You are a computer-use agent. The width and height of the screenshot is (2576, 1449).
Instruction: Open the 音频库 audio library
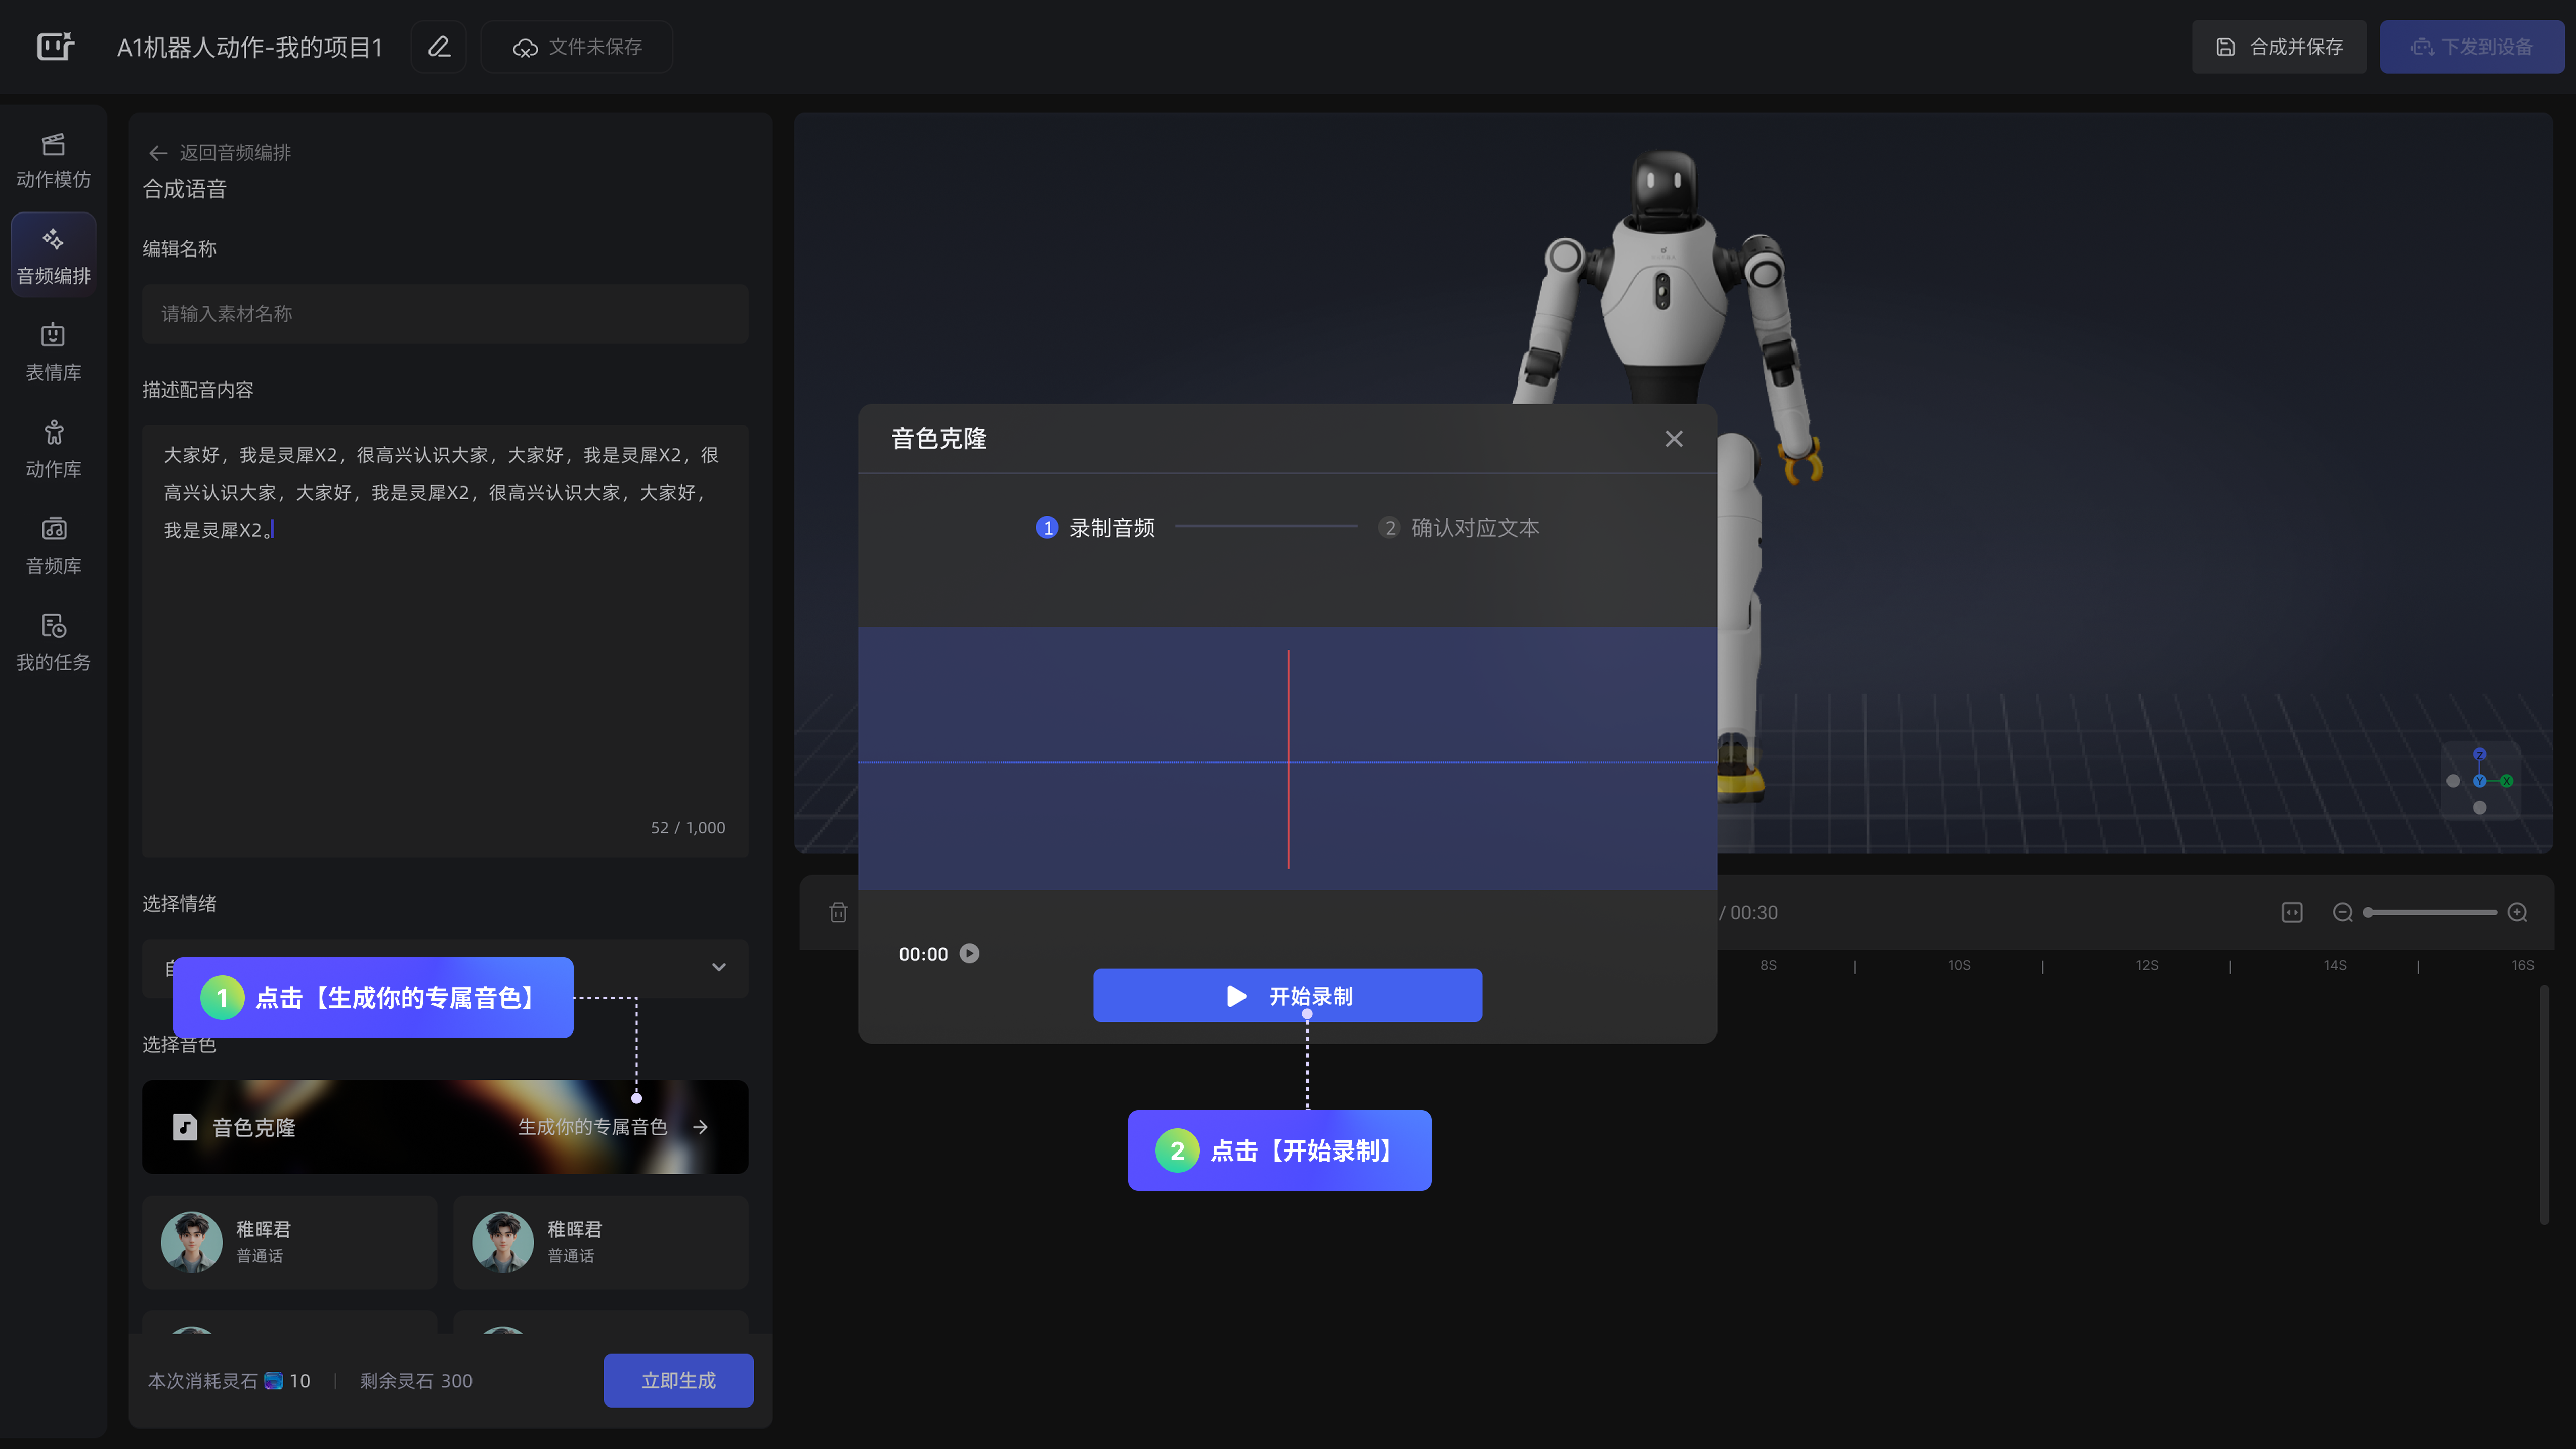53,546
